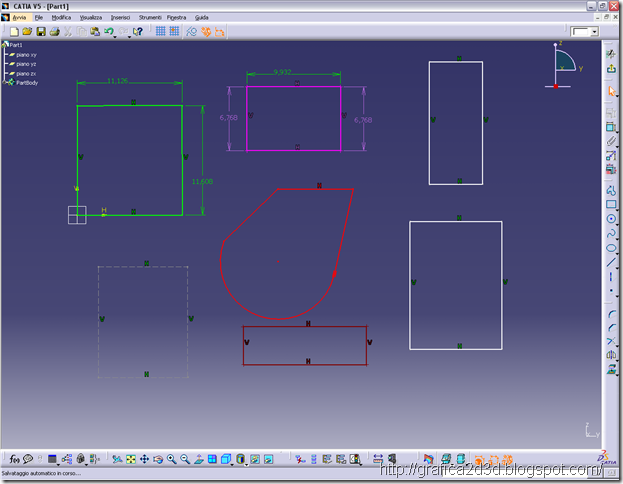This screenshot has width=623, height=484.
Task: Undo the last action with green arrow
Action: tap(108, 31)
